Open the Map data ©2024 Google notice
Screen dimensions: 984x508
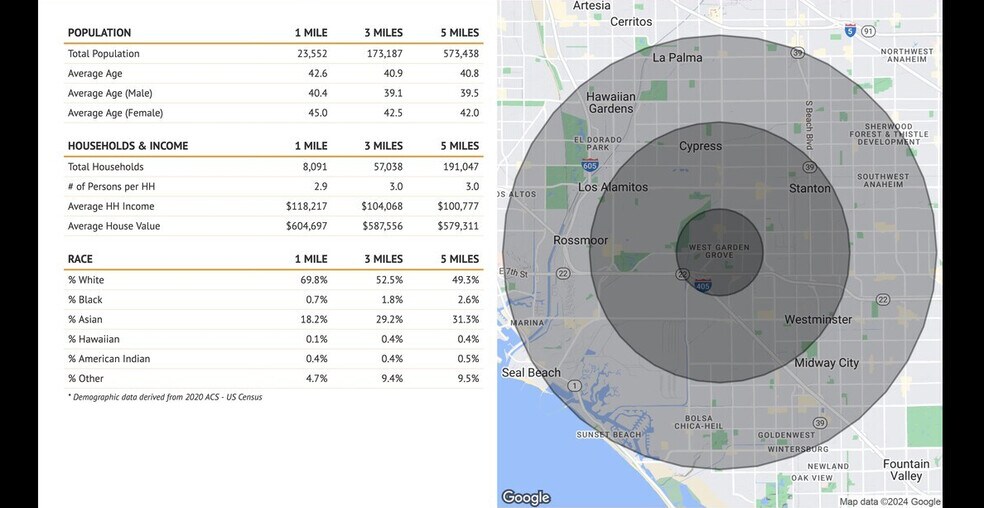[889, 502]
